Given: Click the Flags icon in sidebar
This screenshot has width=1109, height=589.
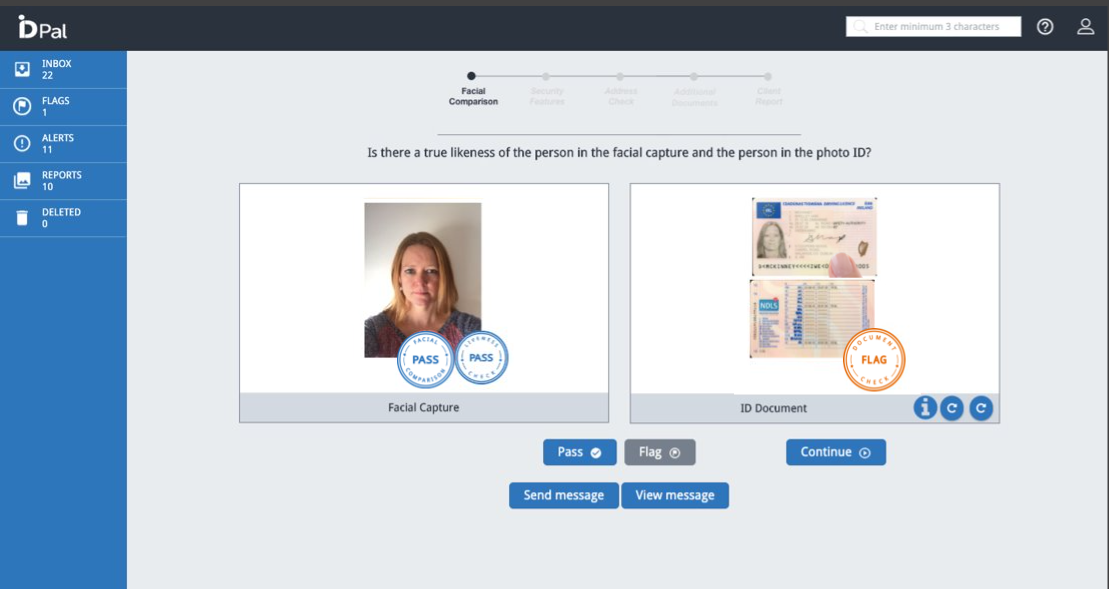Looking at the screenshot, I should (x=22, y=106).
